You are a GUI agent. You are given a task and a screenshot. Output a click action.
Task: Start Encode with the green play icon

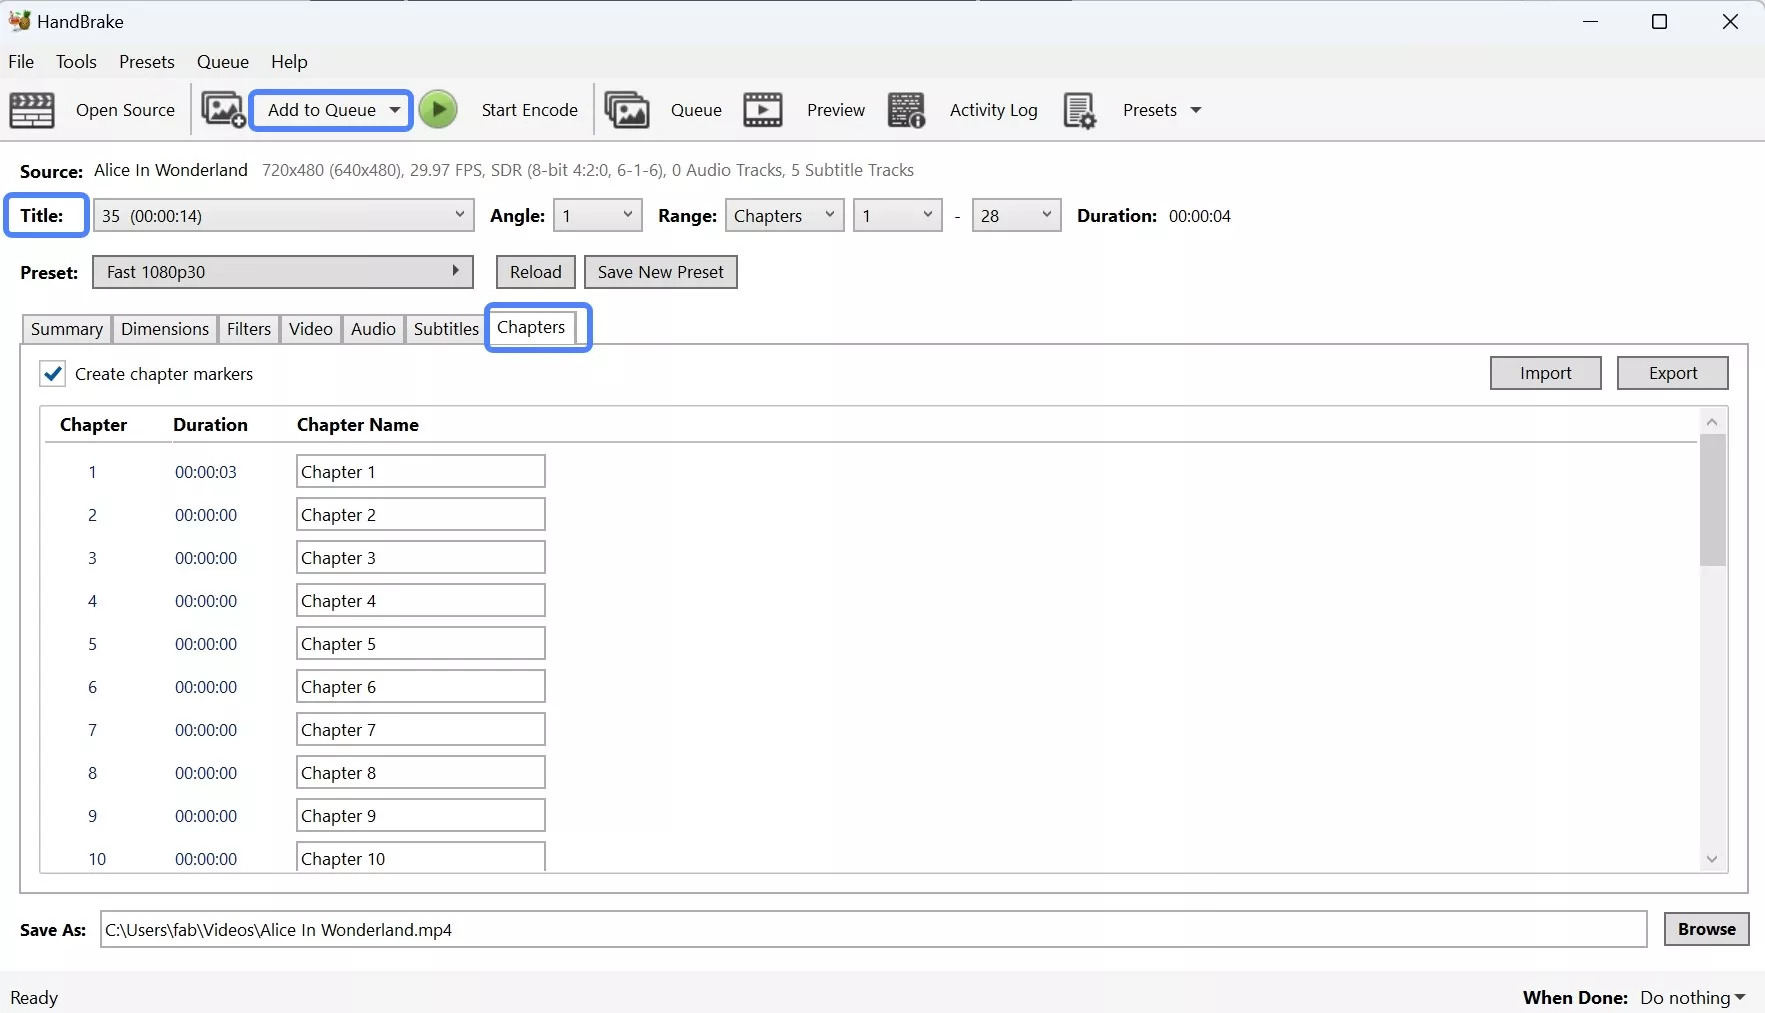[x=438, y=110]
